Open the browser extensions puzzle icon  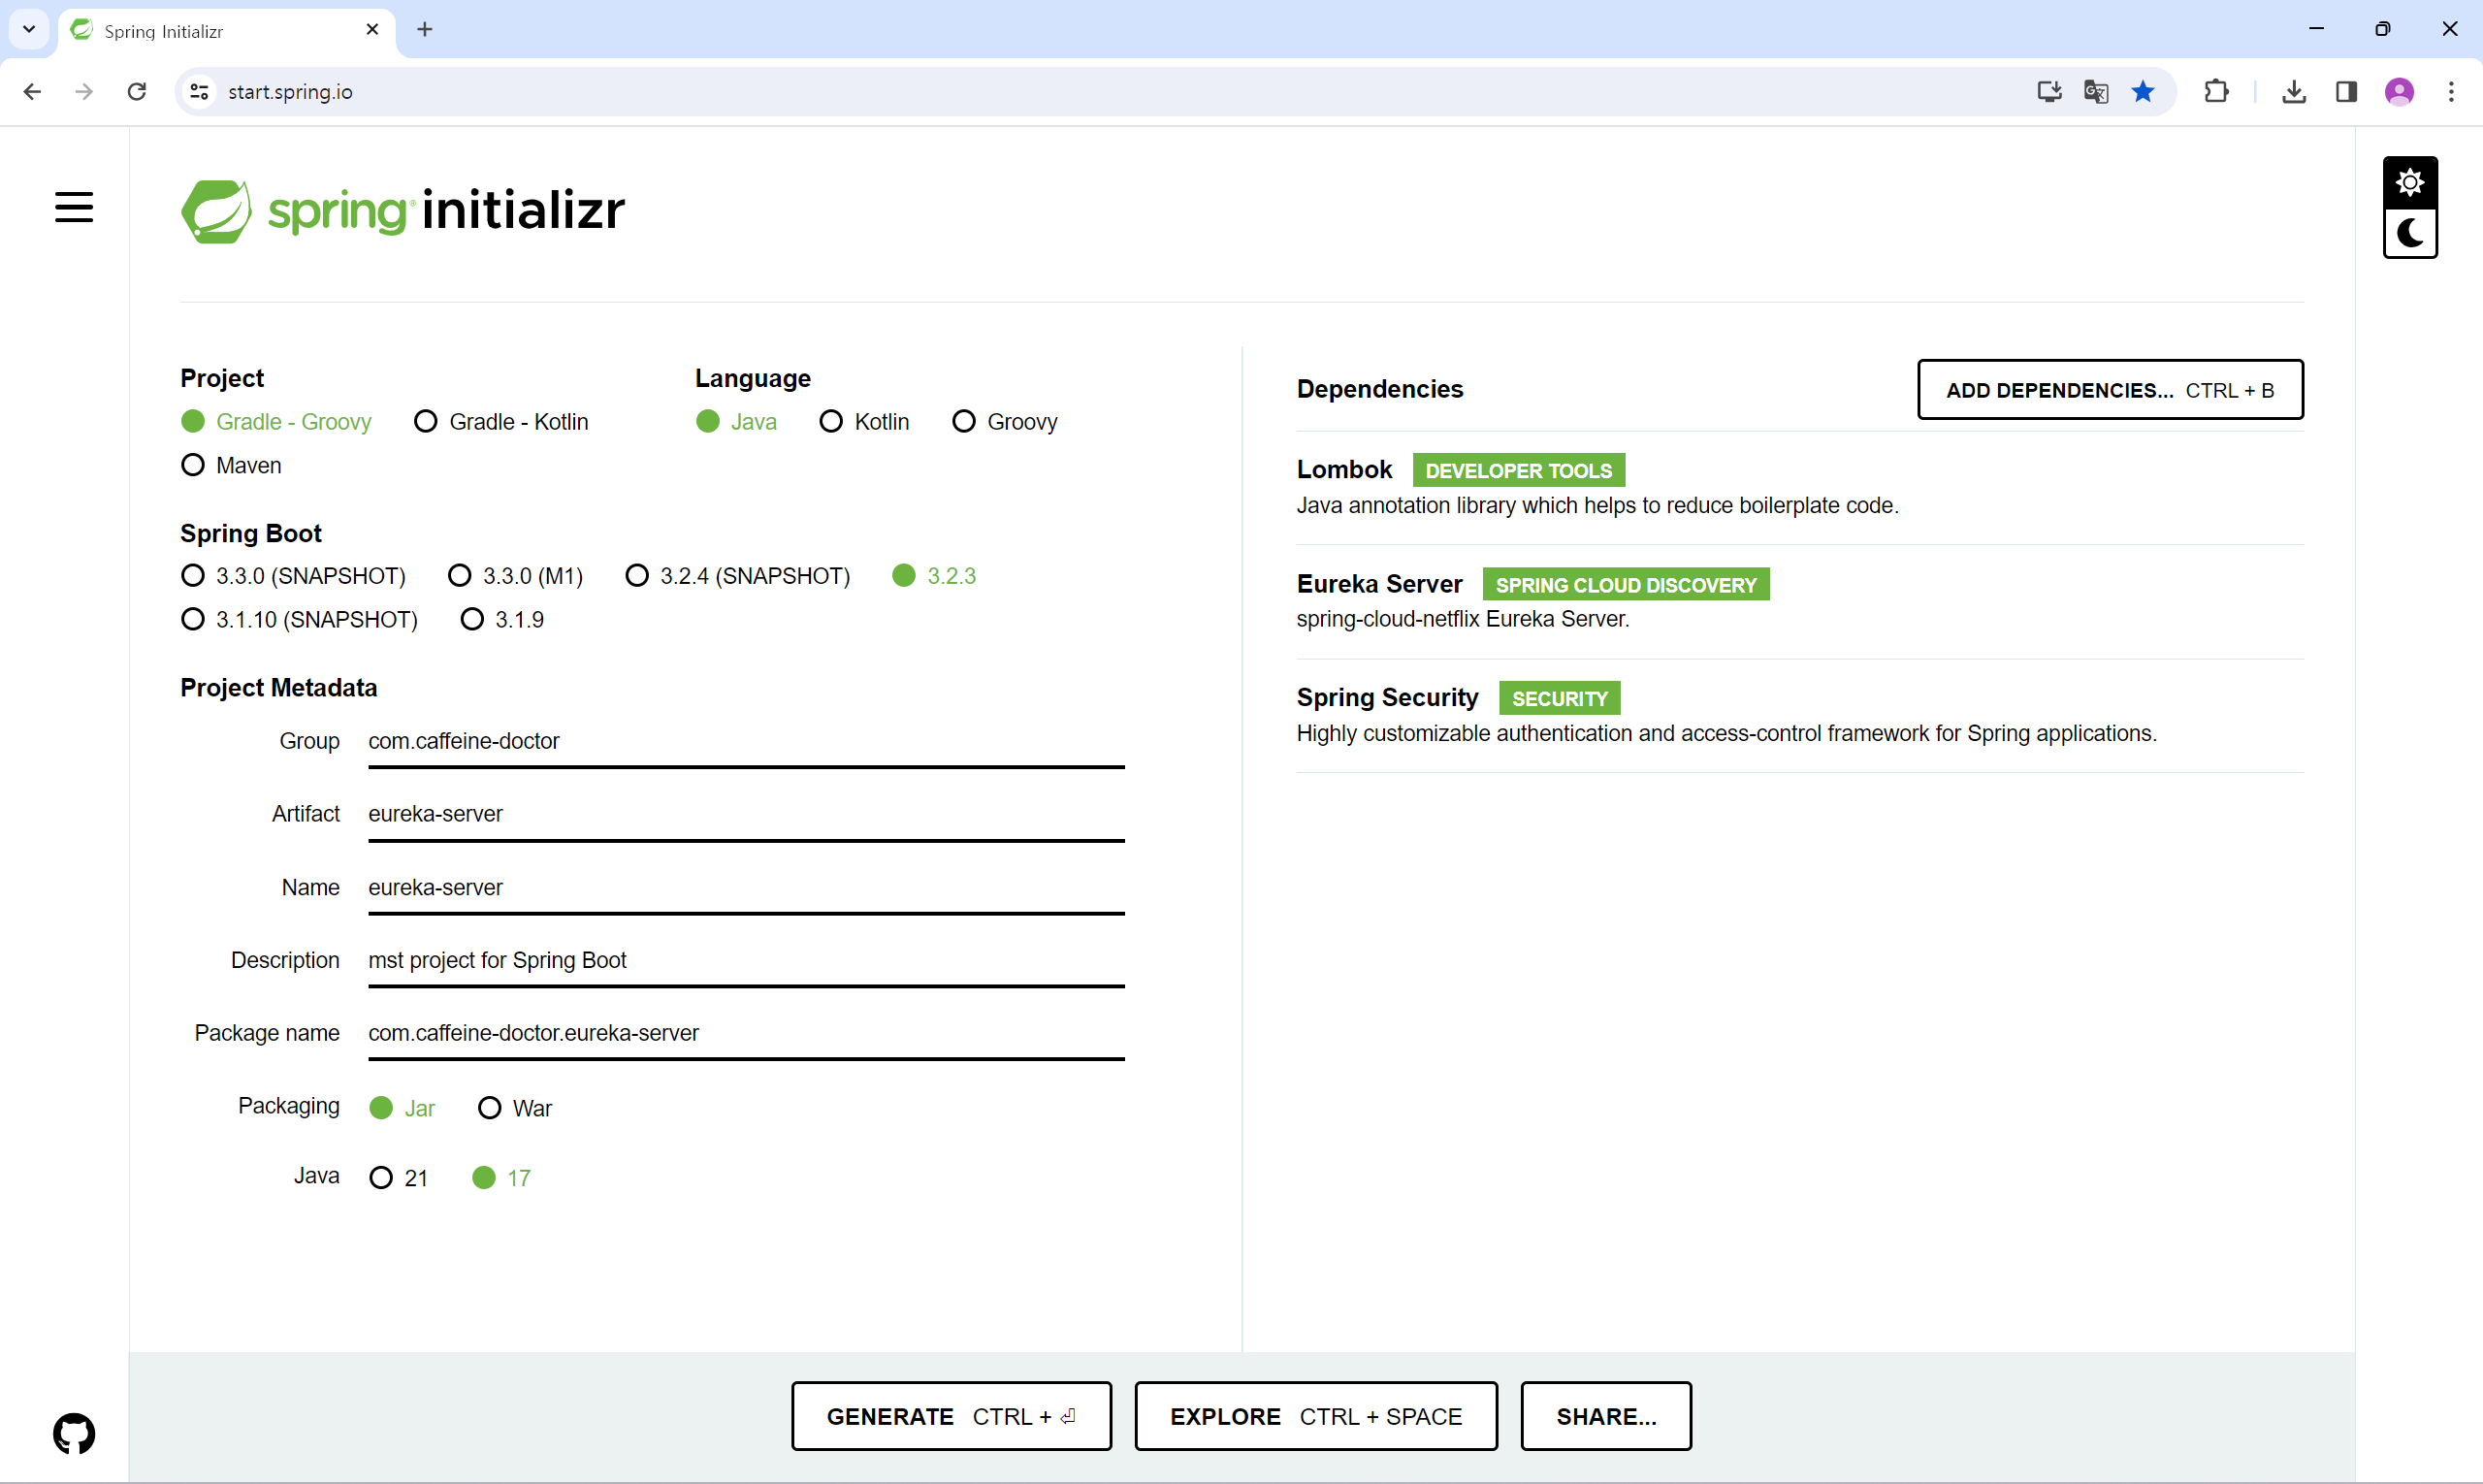pyautogui.click(x=2216, y=92)
